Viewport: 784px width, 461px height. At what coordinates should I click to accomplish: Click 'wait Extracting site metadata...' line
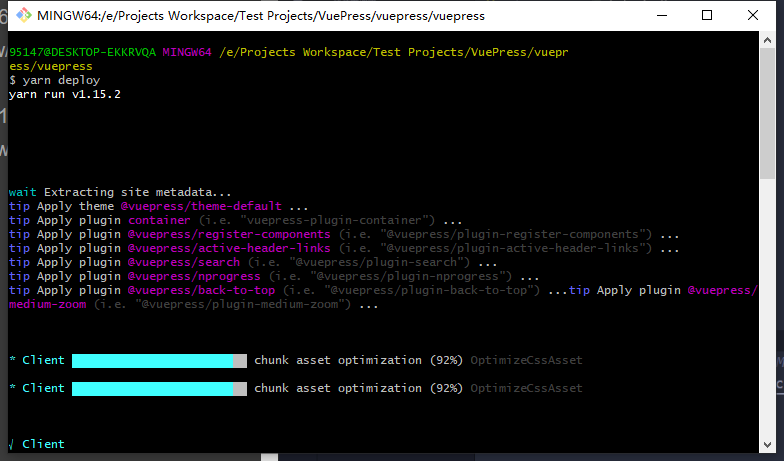pyautogui.click(x=120, y=192)
